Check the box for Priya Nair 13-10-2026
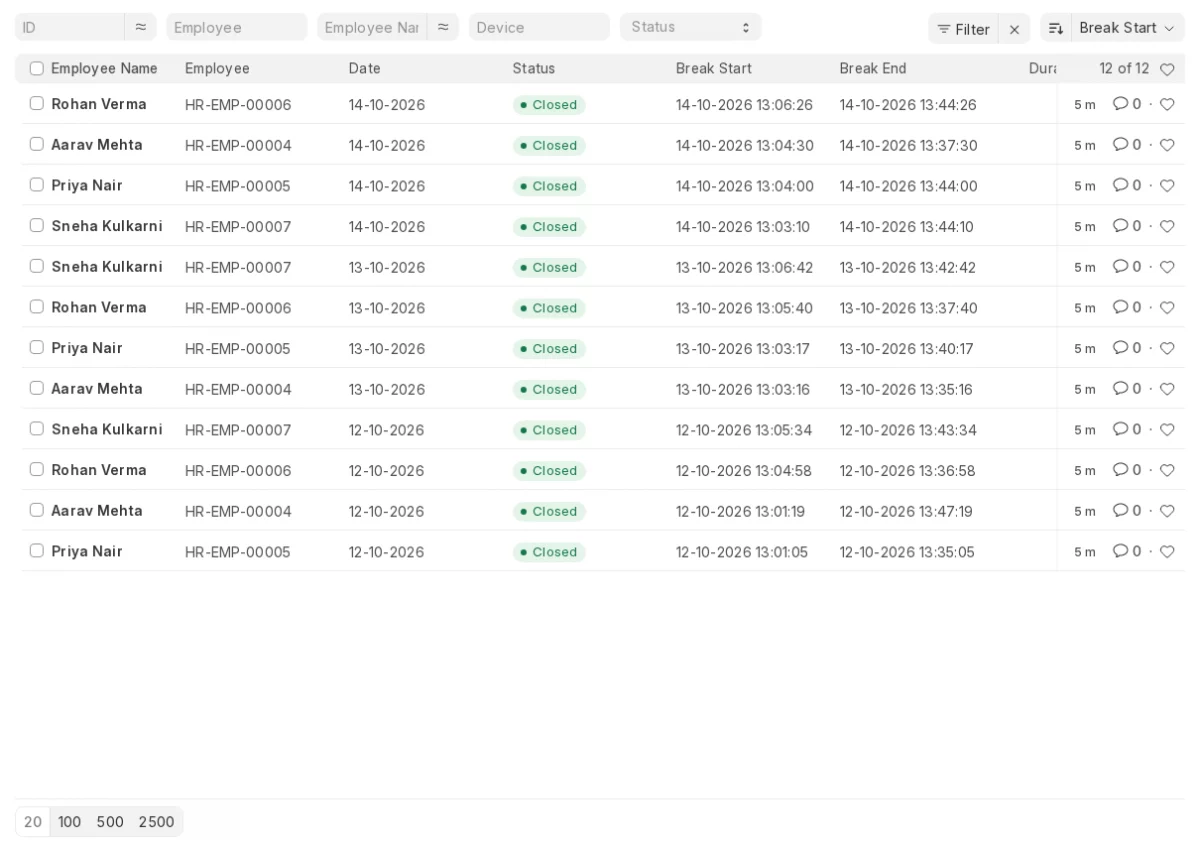The width and height of the screenshot is (1200, 844). [37, 347]
